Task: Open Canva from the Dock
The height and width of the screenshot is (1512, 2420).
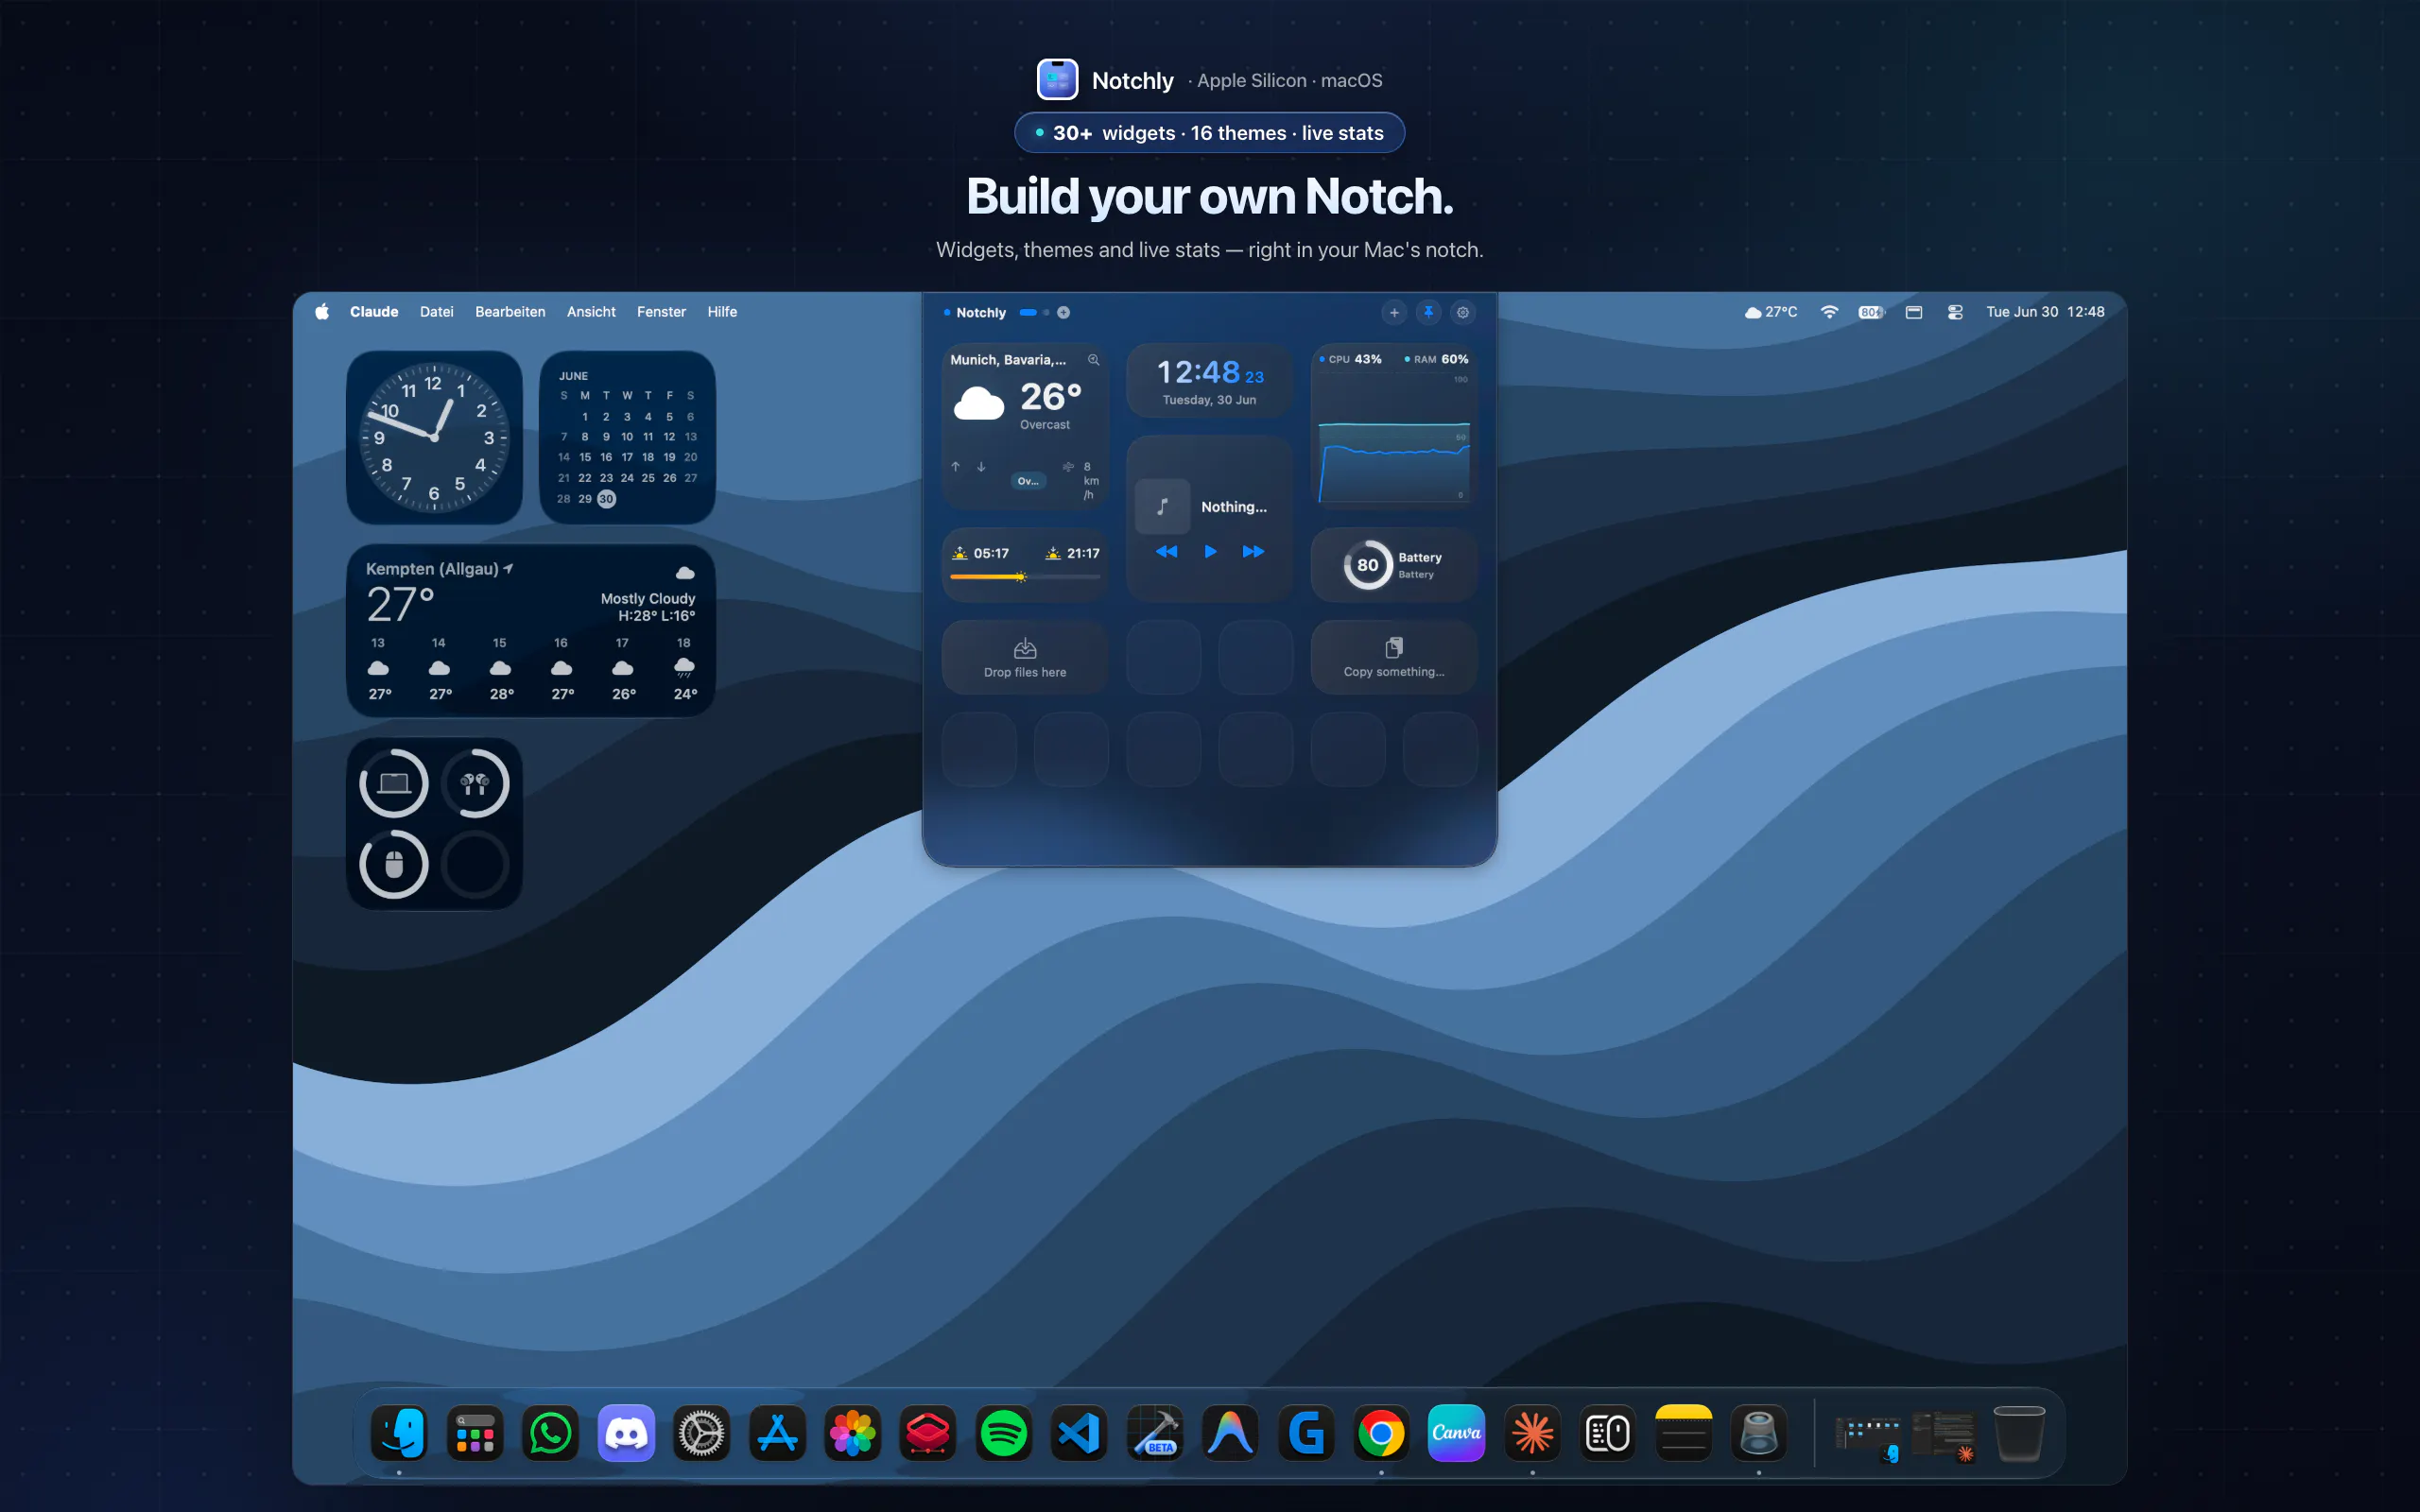Action: [1457, 1433]
